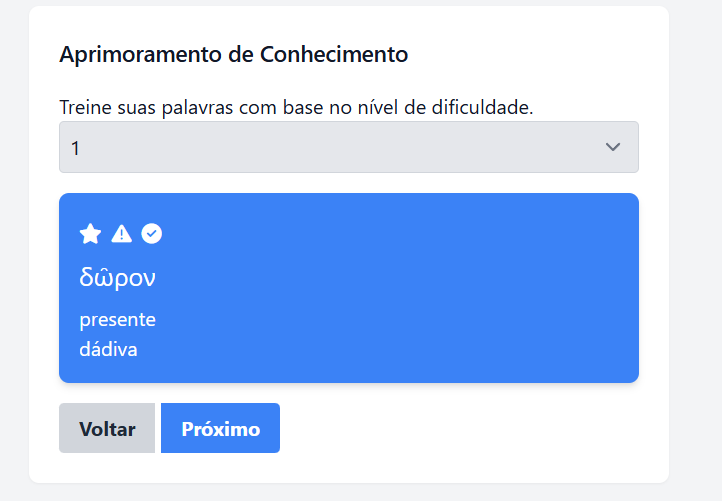This screenshot has height=501, width=722.
Task: Select the translation "dádiva"
Action: 108,350
